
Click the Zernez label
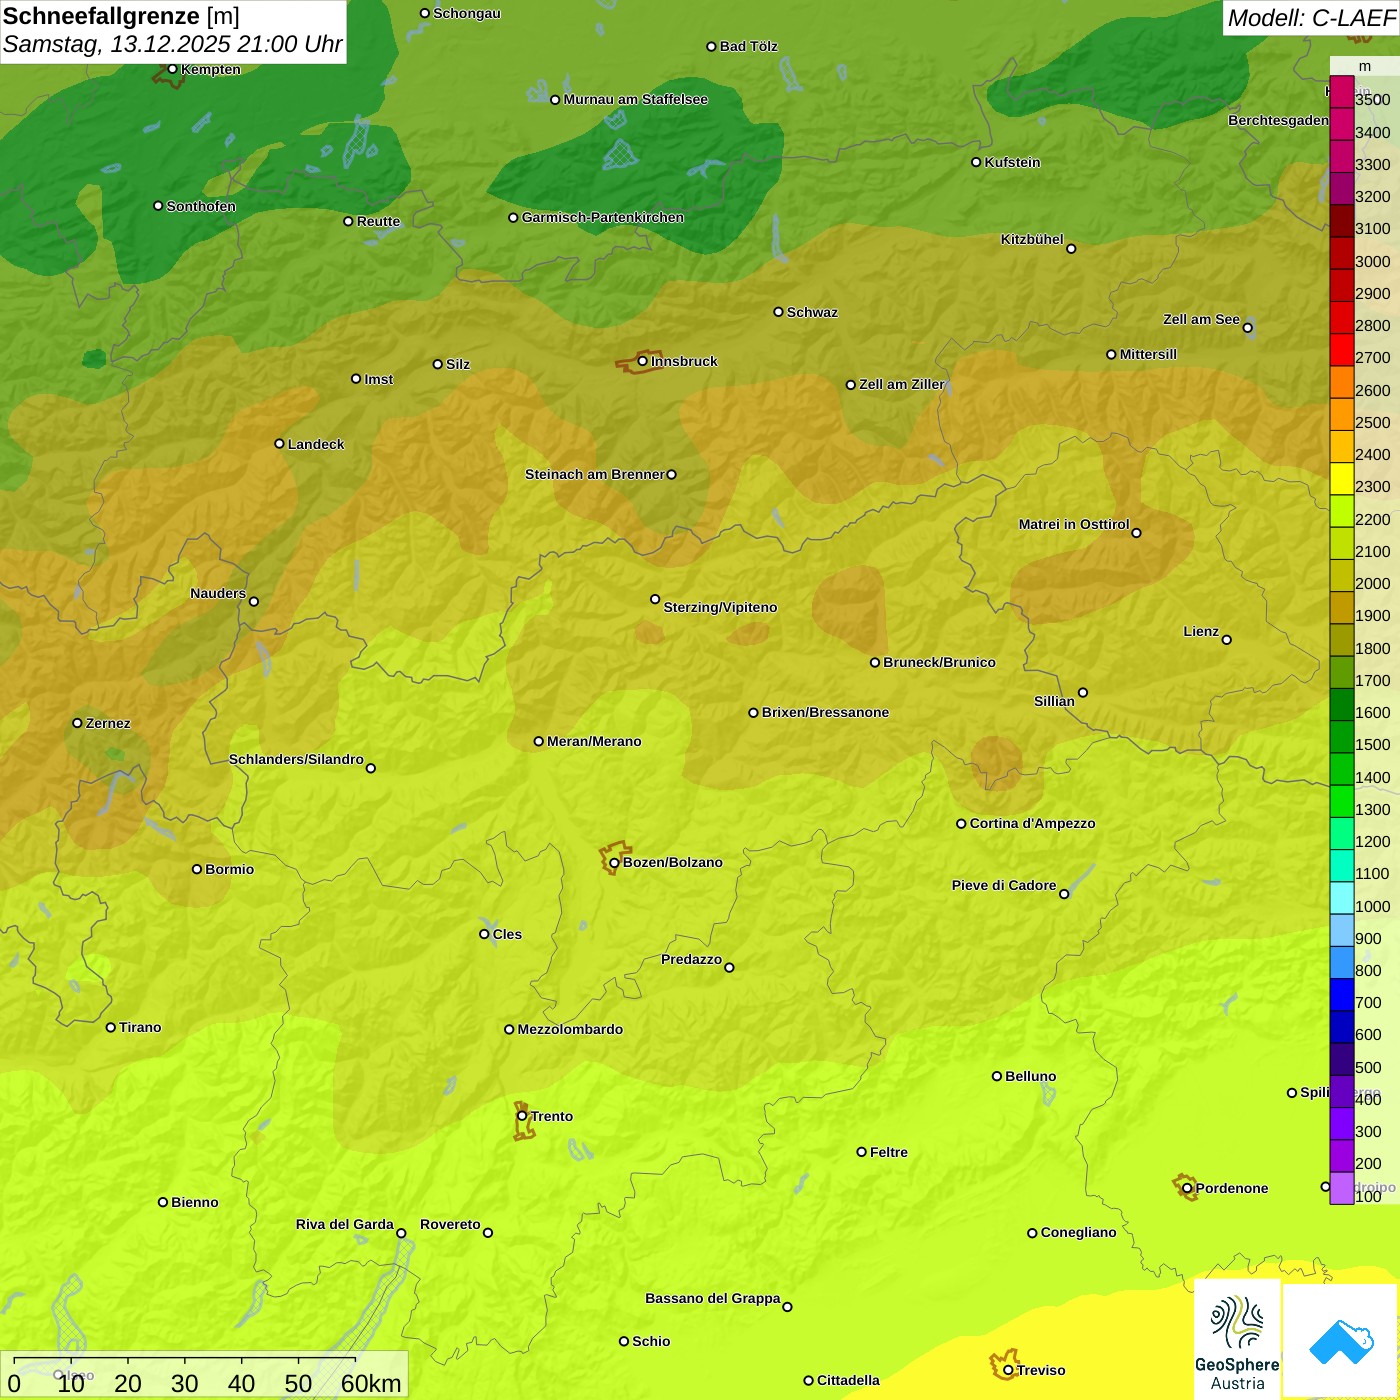pyautogui.click(x=108, y=723)
